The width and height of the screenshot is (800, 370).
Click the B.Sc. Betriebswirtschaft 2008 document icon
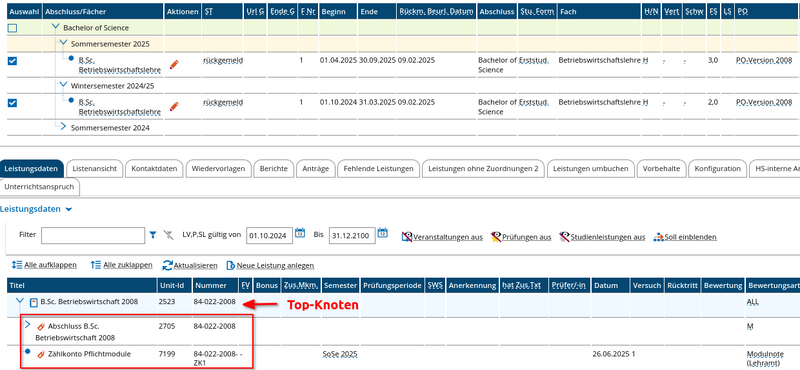coord(33,302)
